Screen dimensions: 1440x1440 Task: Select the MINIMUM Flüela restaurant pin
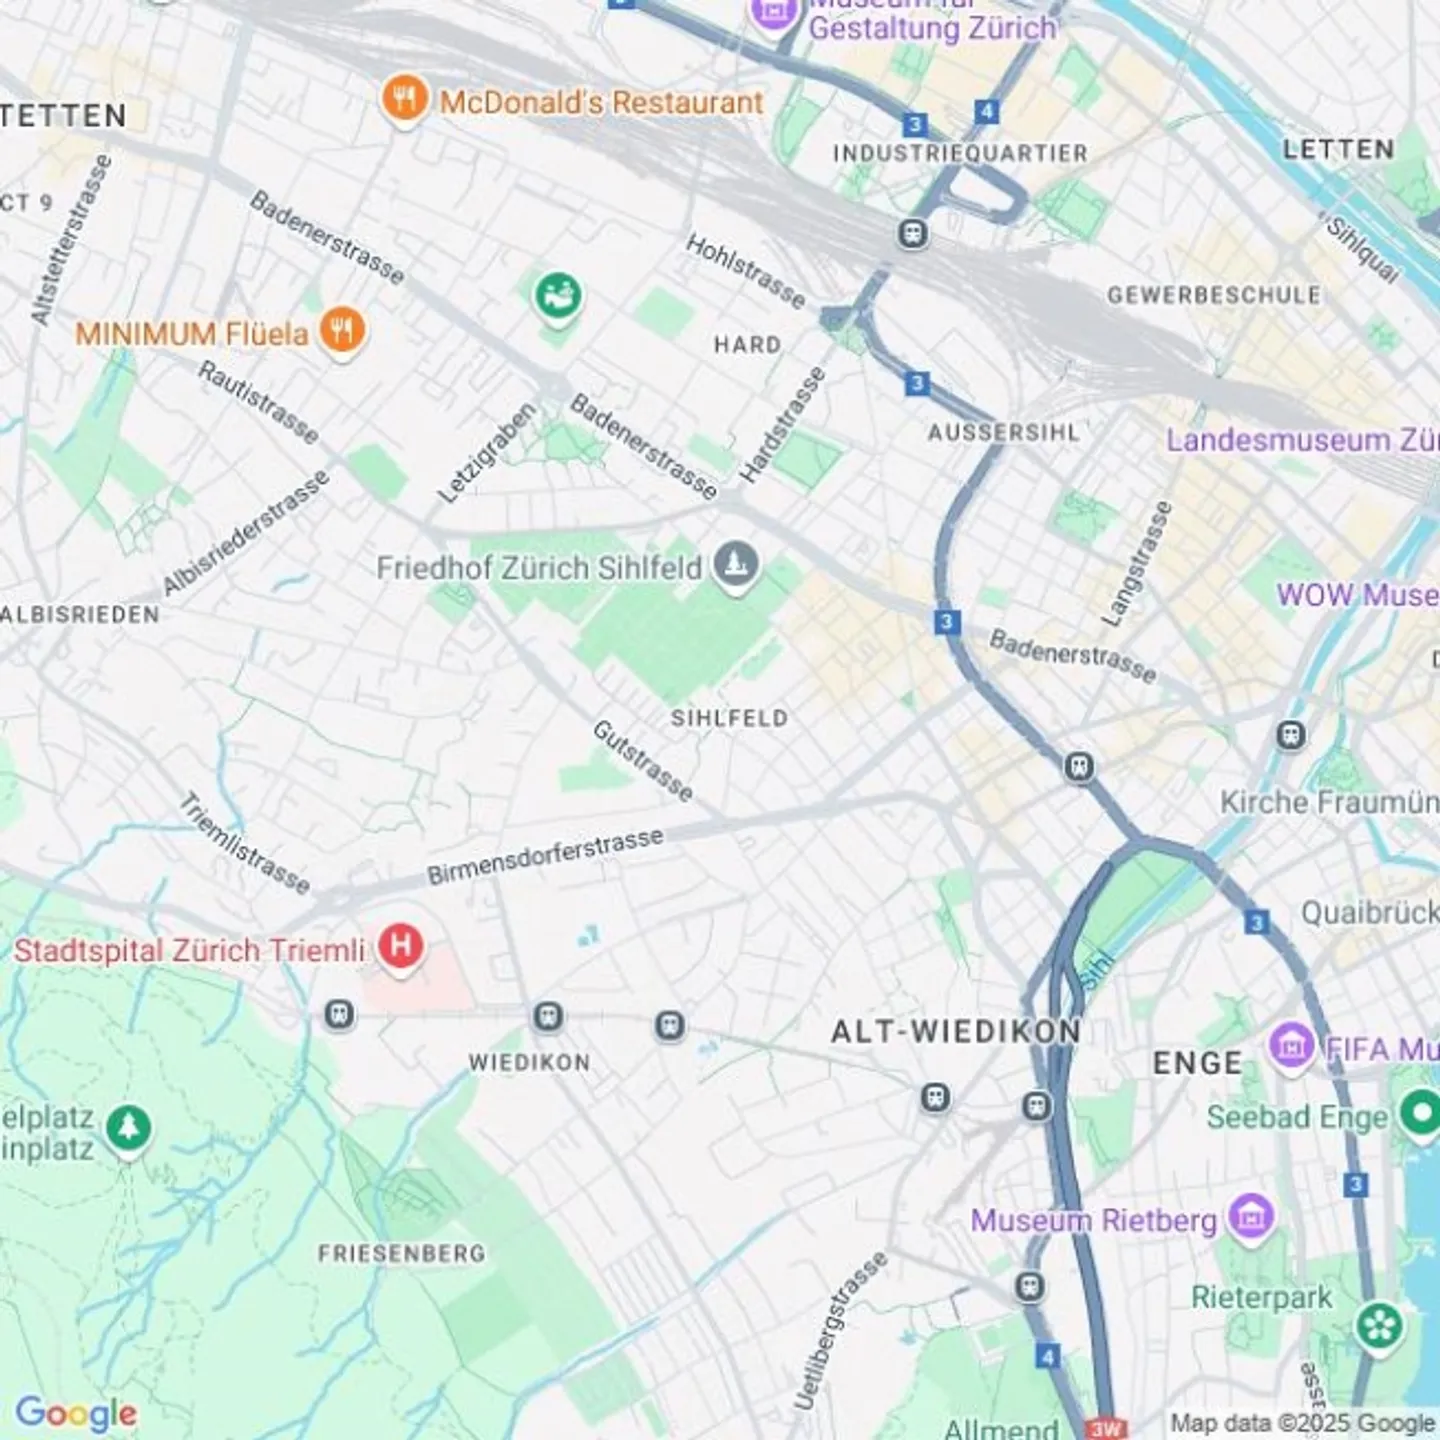(x=342, y=331)
